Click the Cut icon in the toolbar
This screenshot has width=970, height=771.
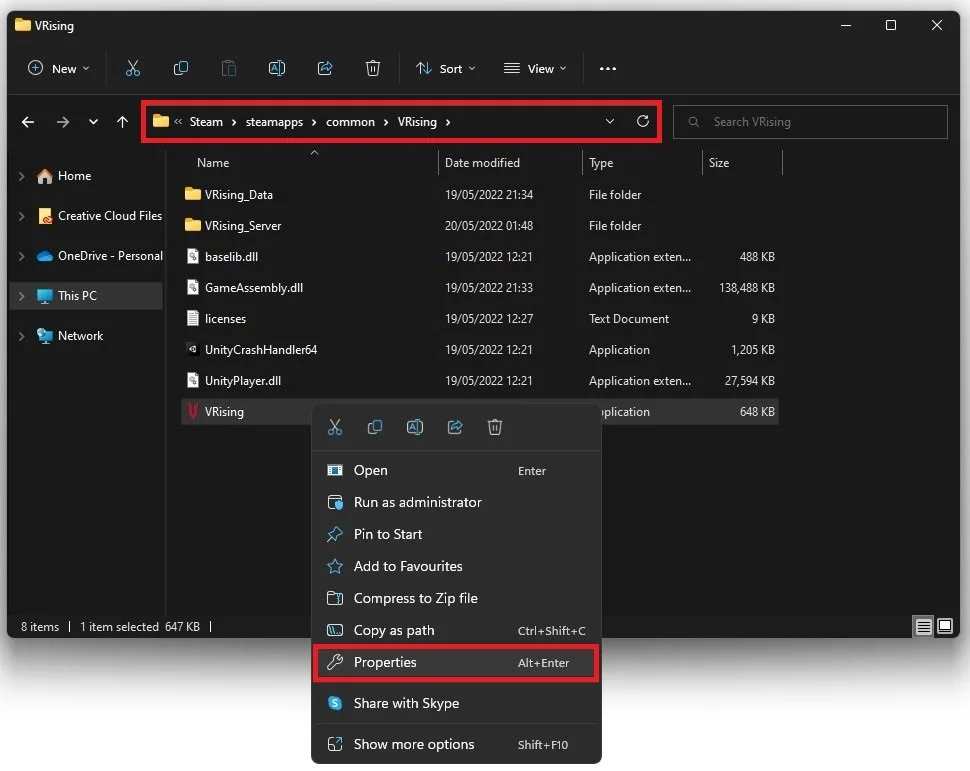[x=132, y=68]
